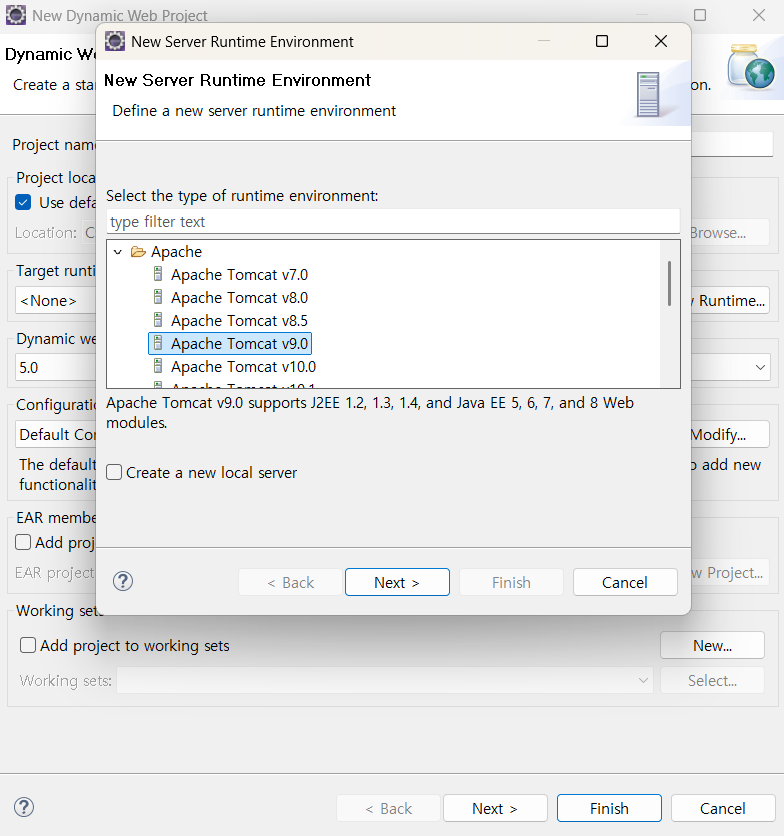Open help in New Server Runtime dialog
Viewport: 784px width, 836px height.
coord(123,582)
